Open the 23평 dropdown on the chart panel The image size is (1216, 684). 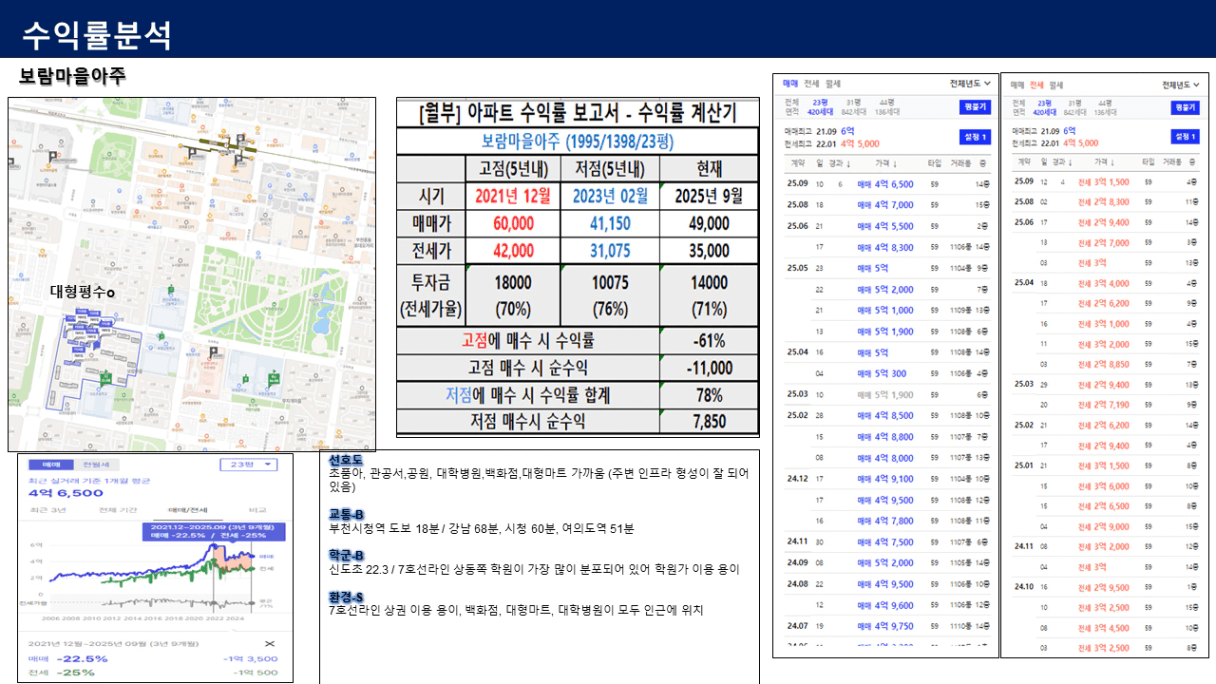pos(249,465)
